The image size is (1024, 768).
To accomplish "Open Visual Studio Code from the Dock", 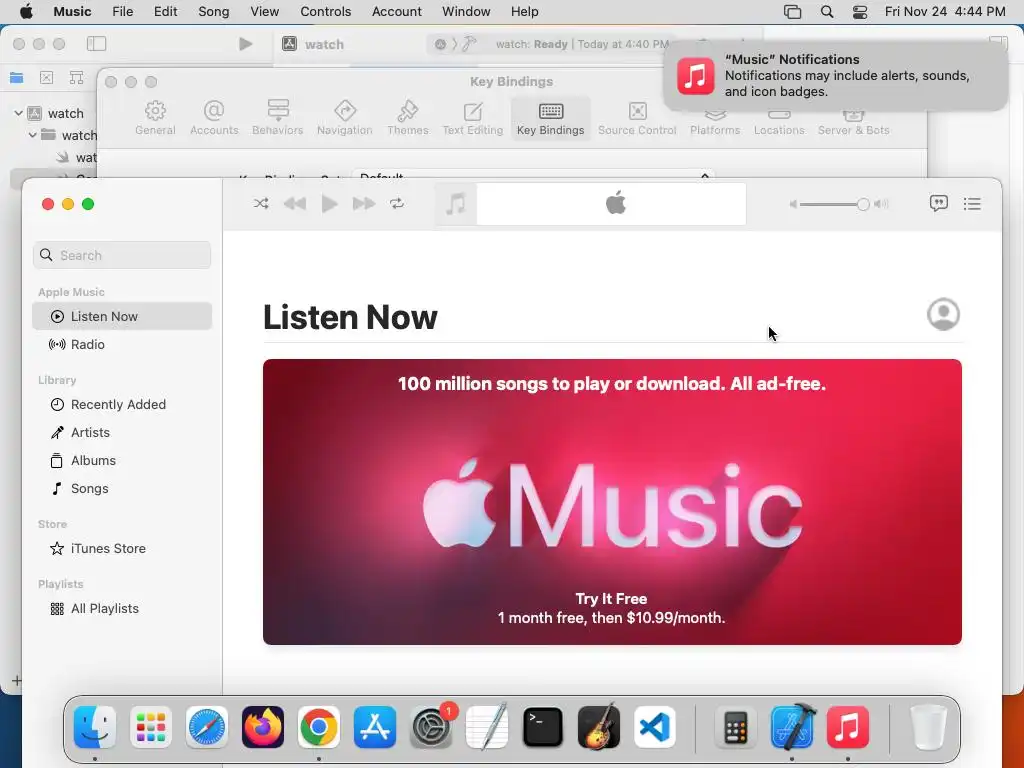I will click(x=655, y=727).
